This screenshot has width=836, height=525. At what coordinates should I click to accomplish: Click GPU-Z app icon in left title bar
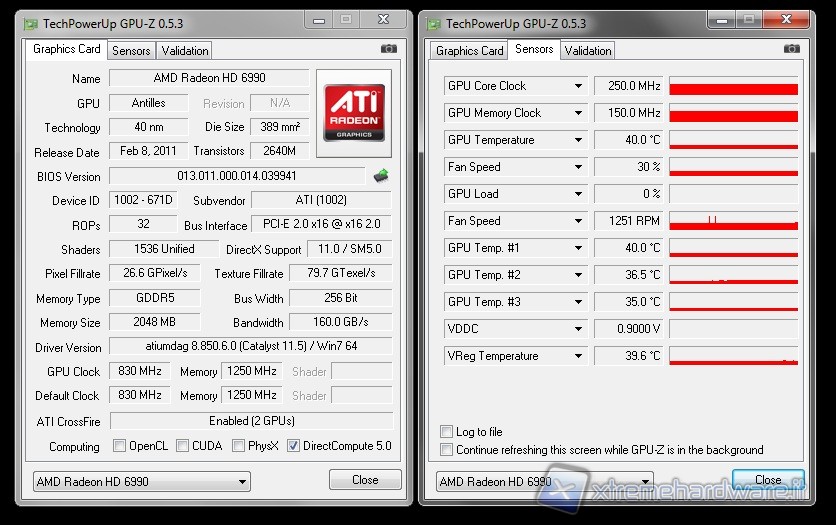point(30,23)
